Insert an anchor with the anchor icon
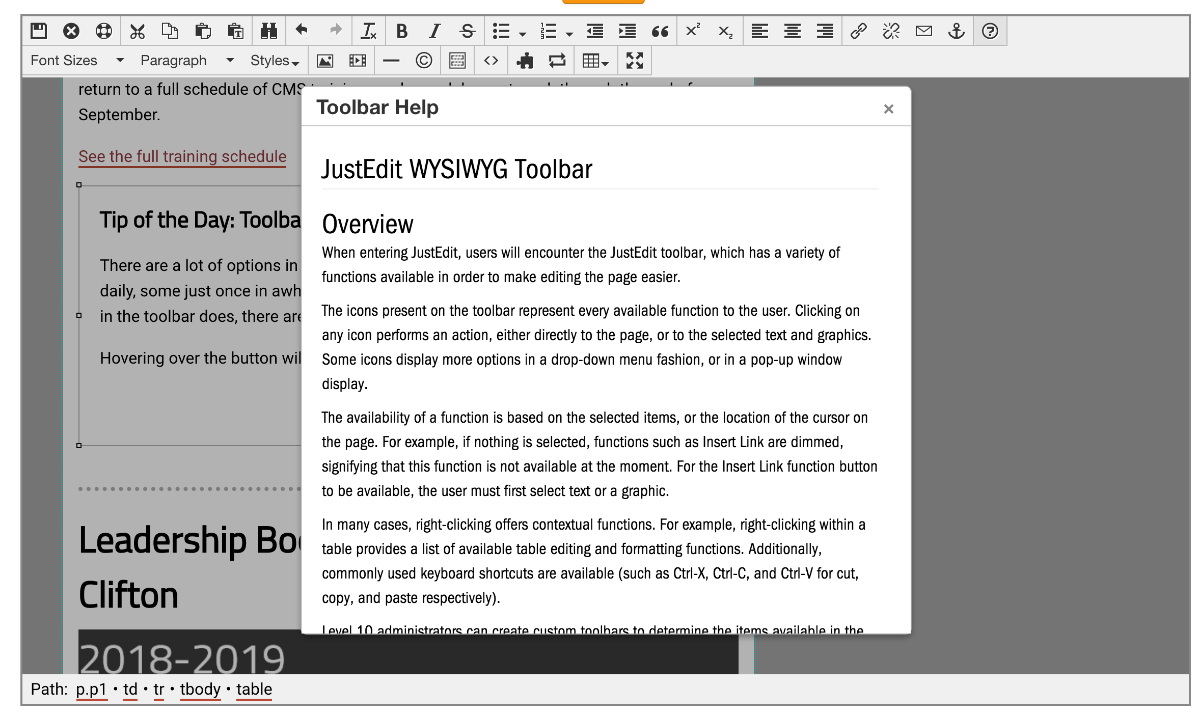 957,32
